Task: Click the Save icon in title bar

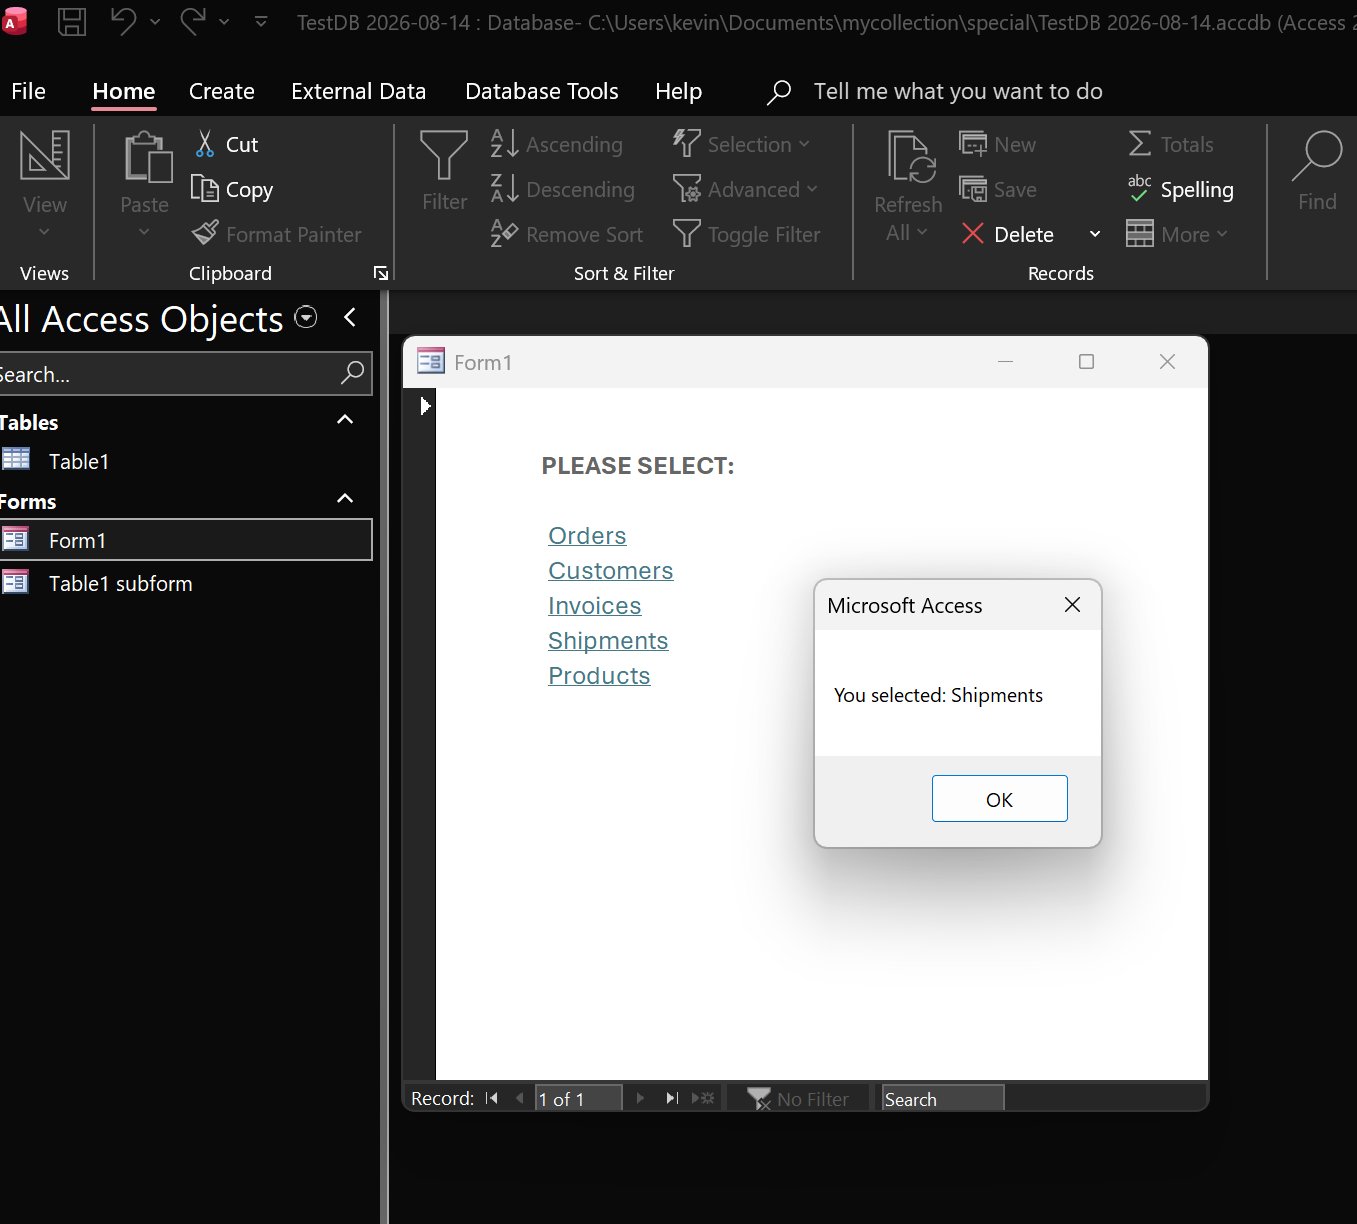Action: pyautogui.click(x=71, y=22)
